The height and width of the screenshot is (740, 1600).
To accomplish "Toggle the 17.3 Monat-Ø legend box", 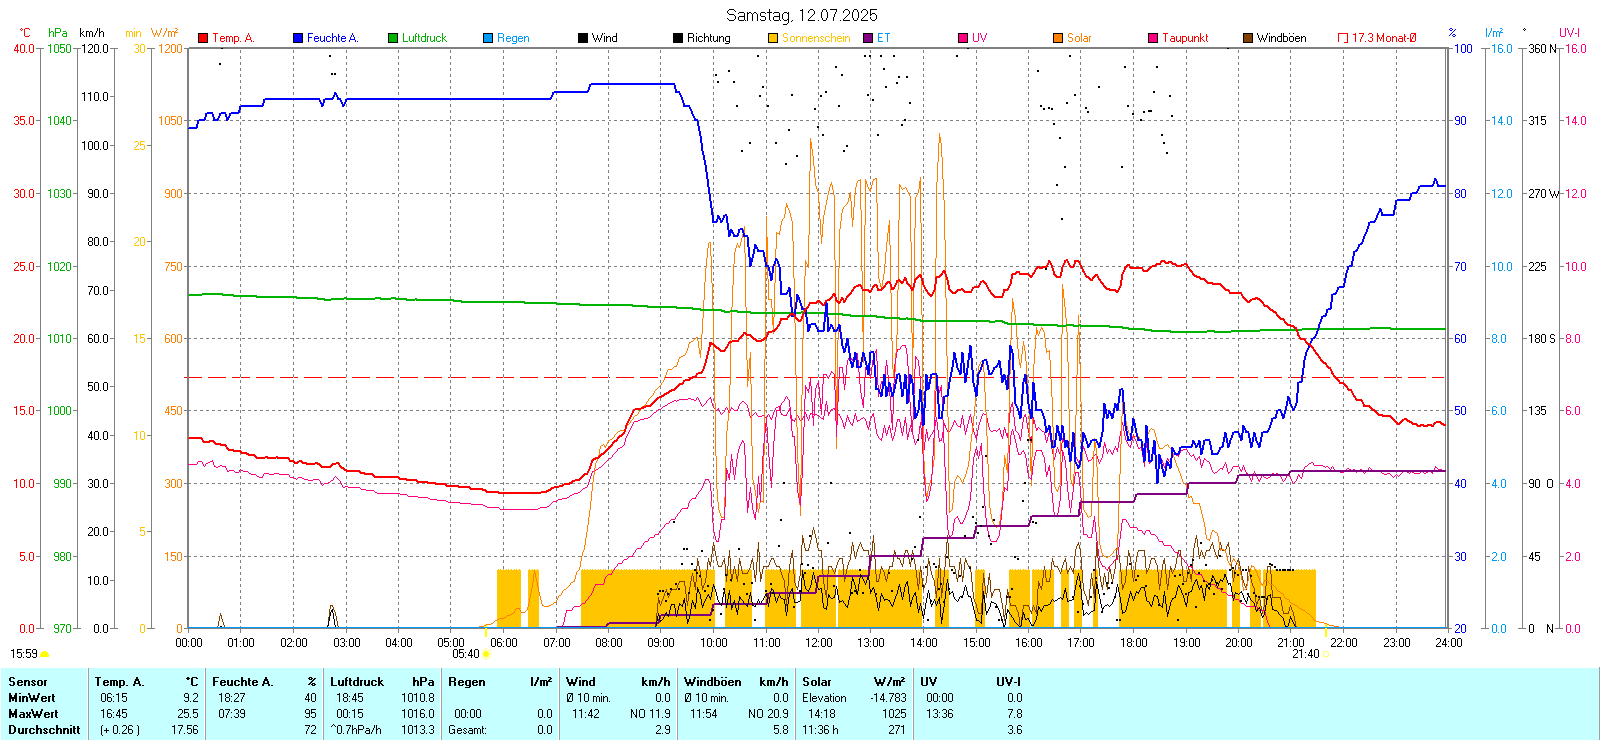I will click(1343, 38).
